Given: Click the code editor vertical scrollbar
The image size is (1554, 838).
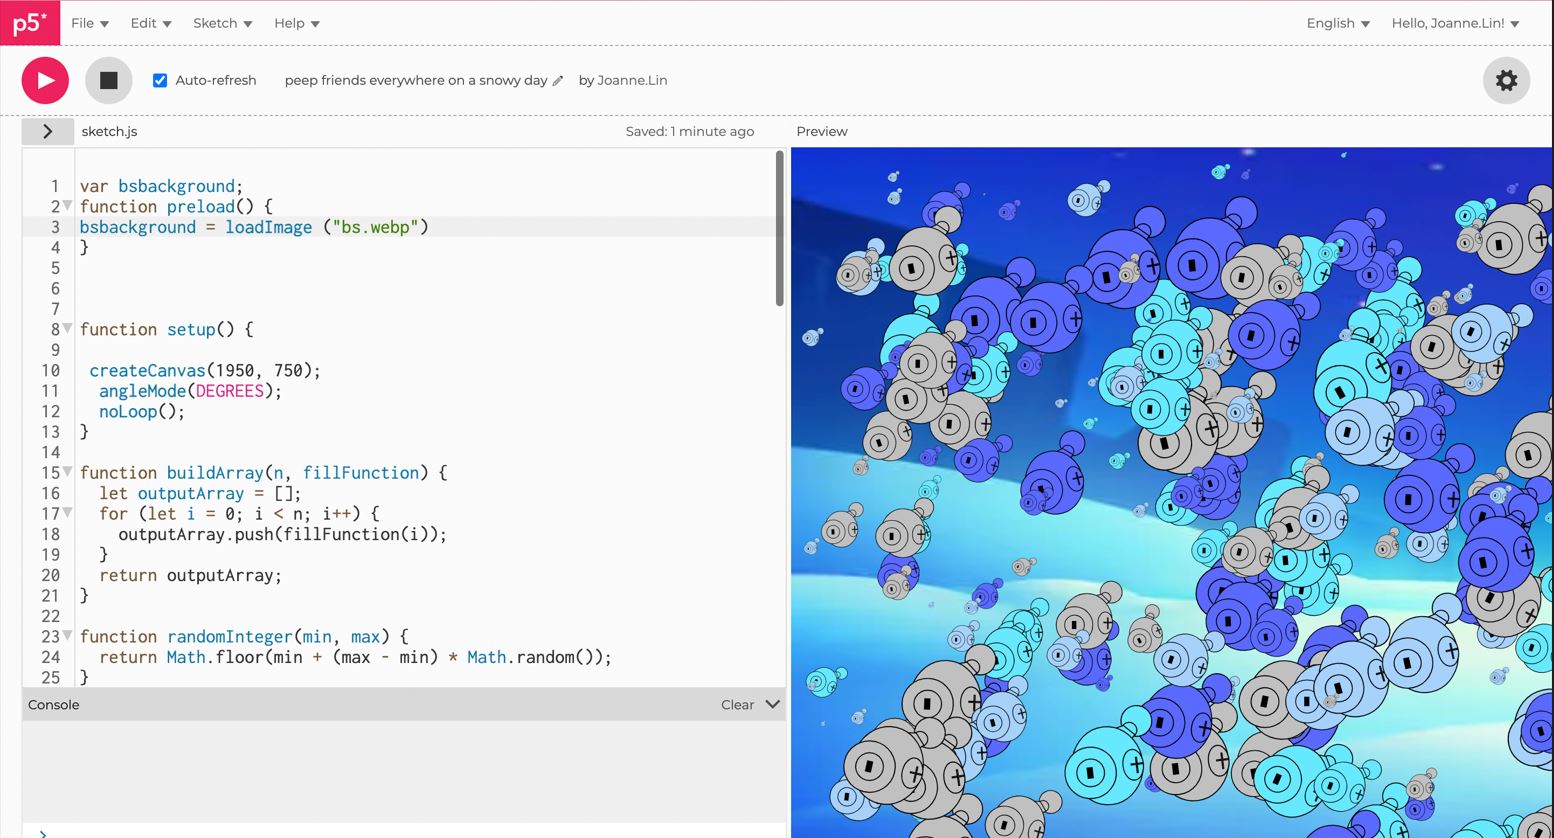Looking at the screenshot, I should tap(779, 230).
